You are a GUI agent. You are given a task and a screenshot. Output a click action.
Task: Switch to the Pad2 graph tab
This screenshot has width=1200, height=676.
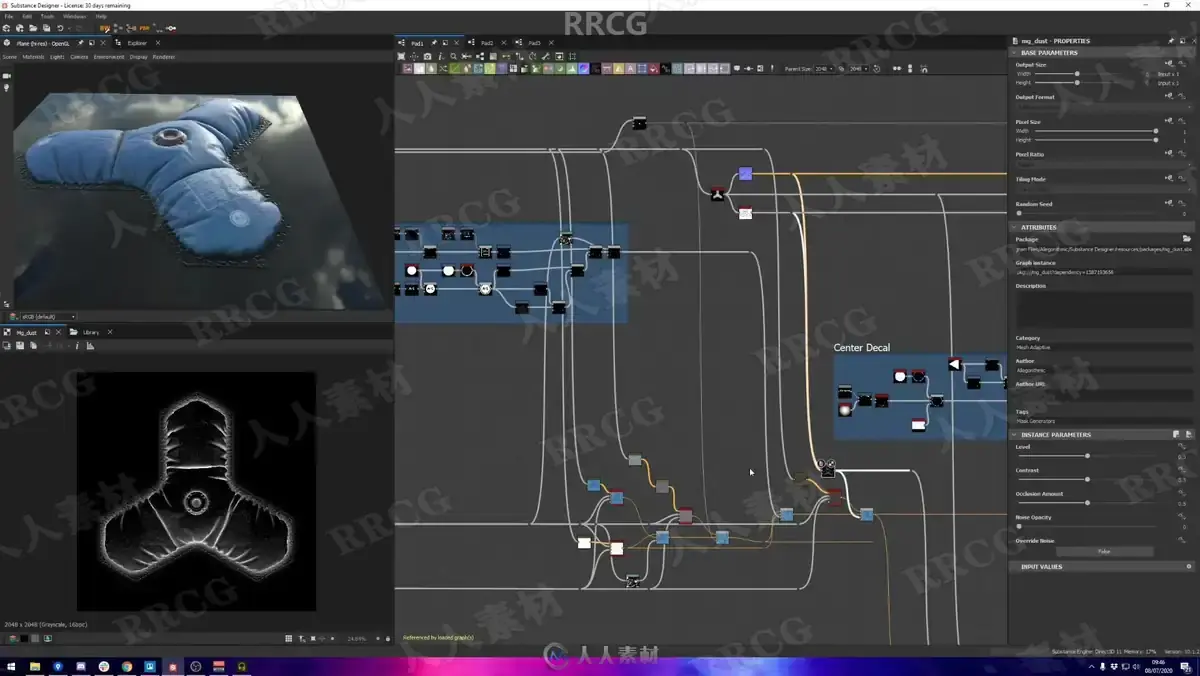tap(487, 43)
